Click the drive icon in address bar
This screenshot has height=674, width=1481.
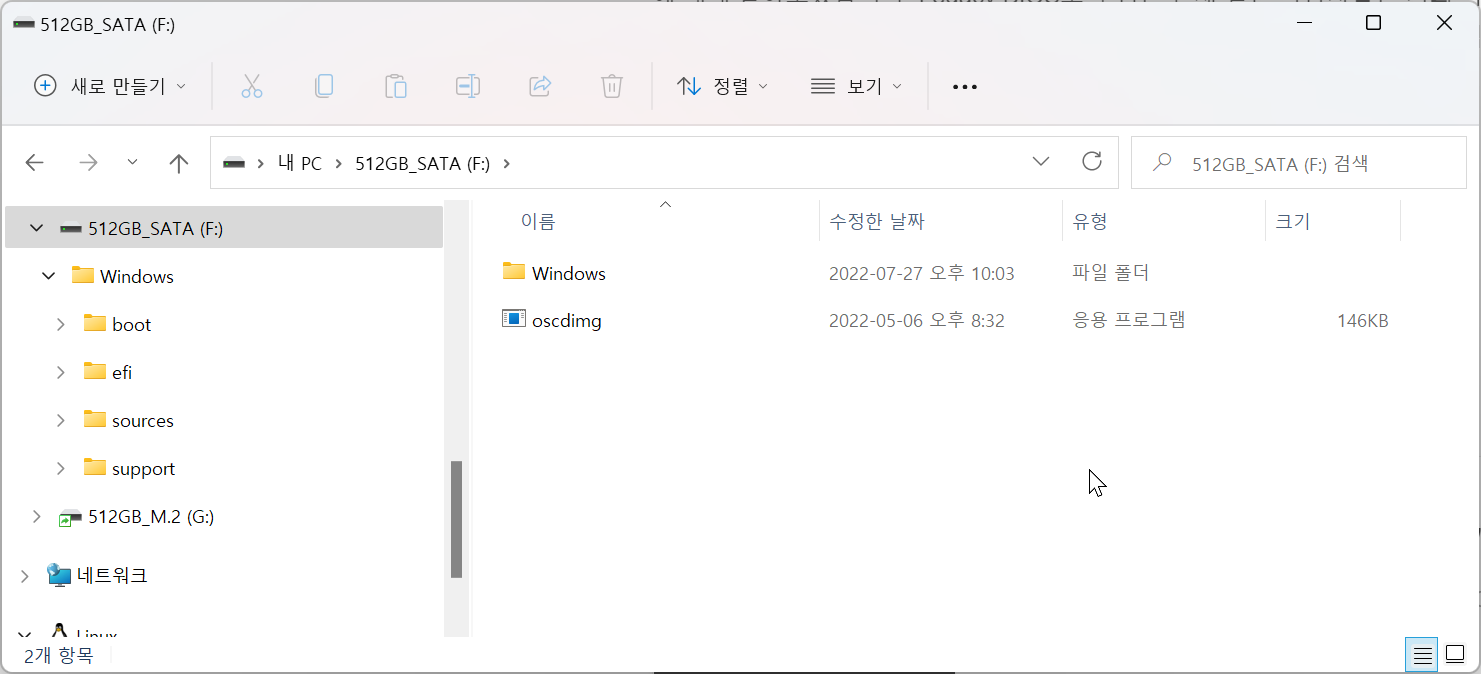[x=234, y=163]
